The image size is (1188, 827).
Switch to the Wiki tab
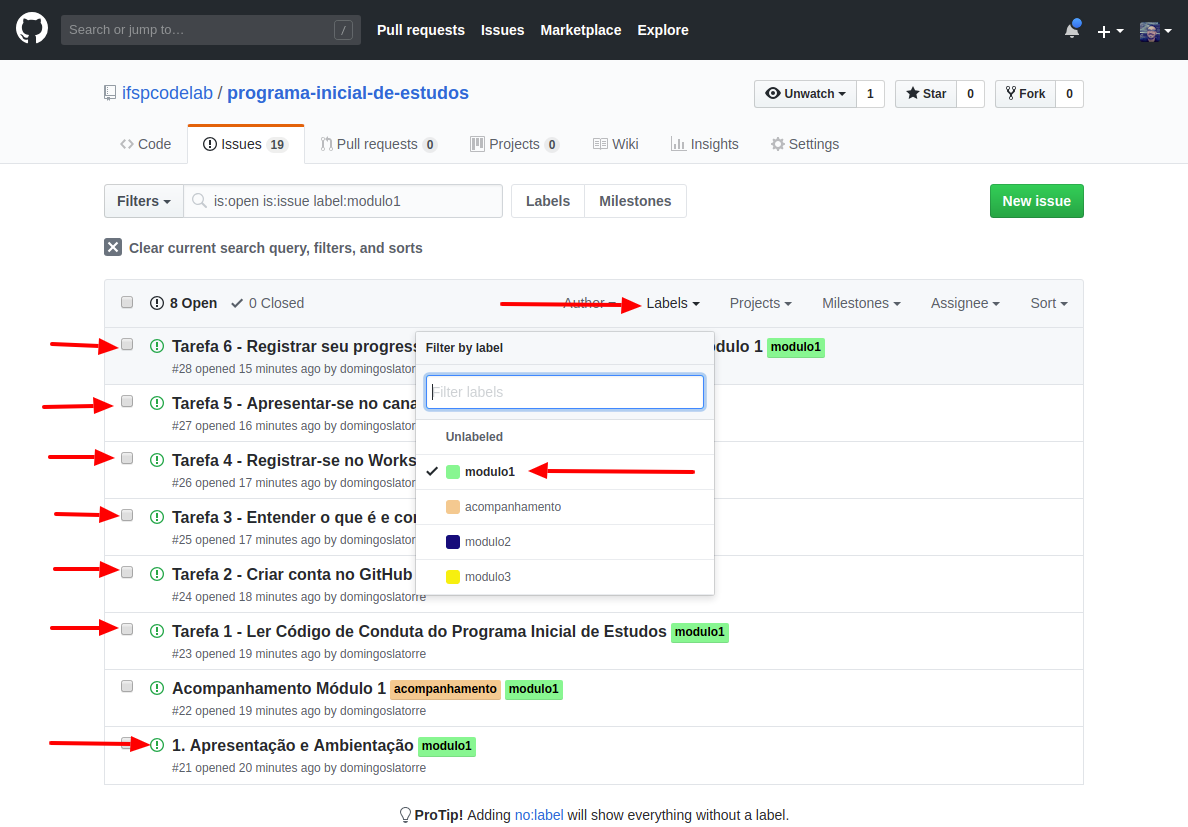click(615, 144)
